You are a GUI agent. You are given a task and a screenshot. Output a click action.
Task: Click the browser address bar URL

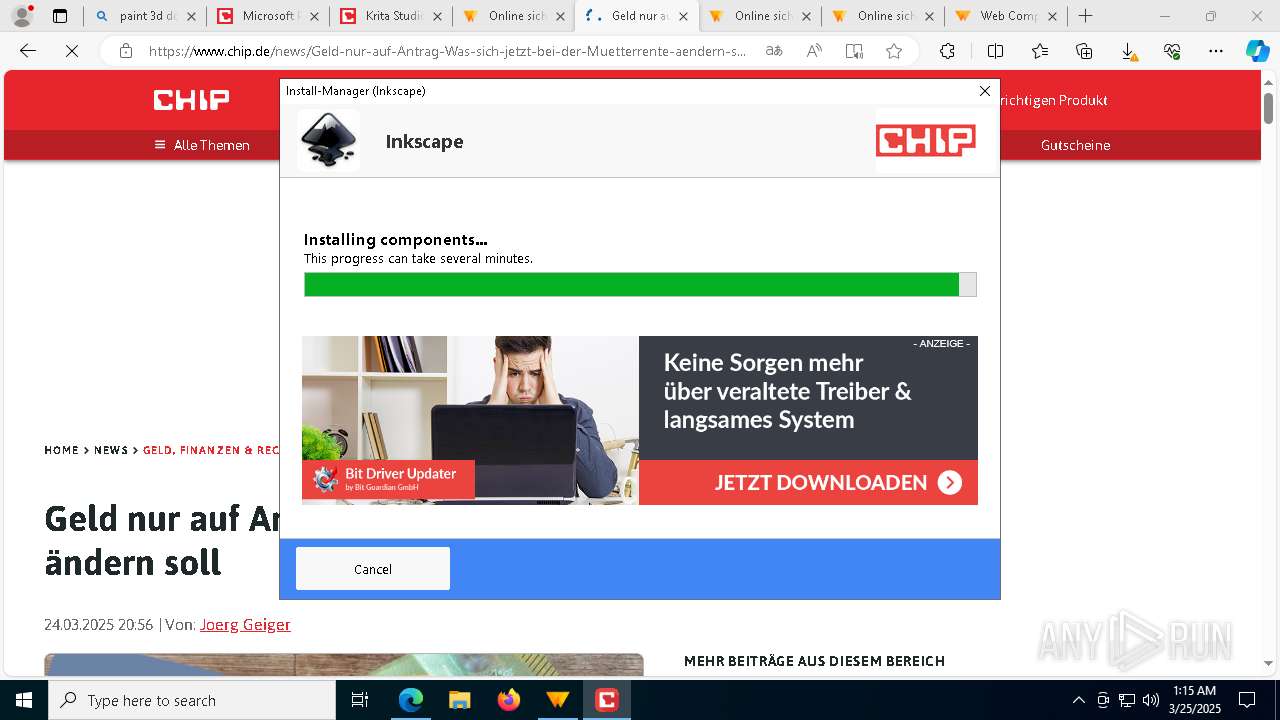pos(447,51)
